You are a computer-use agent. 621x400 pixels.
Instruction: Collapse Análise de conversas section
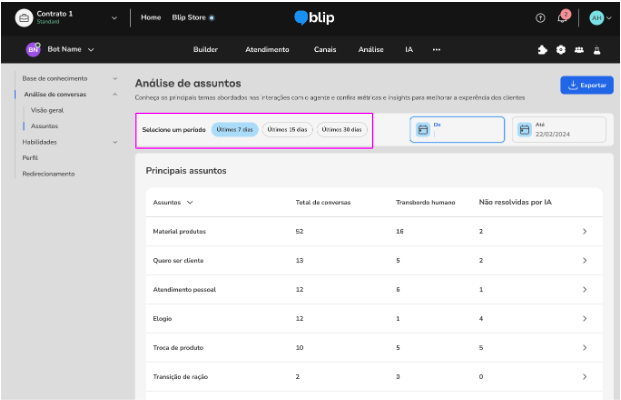point(115,94)
